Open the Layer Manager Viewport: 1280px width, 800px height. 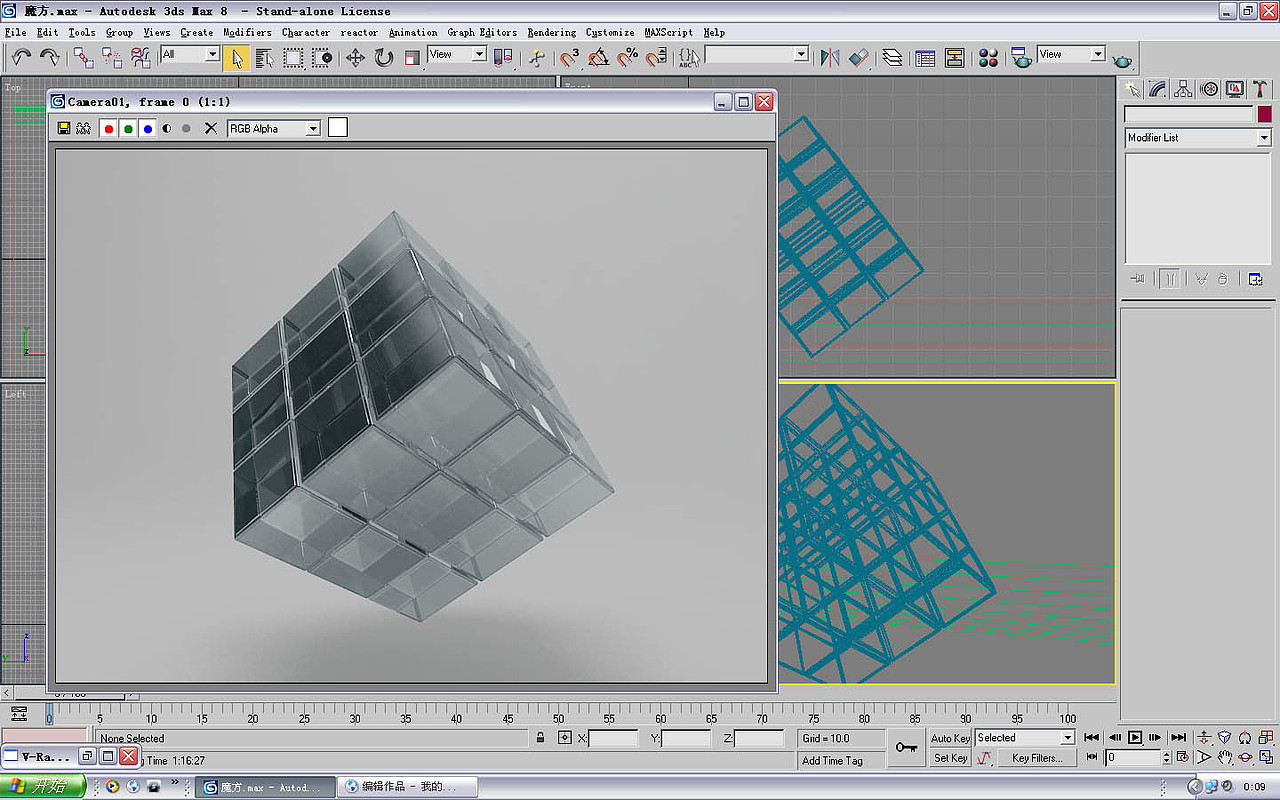892,58
